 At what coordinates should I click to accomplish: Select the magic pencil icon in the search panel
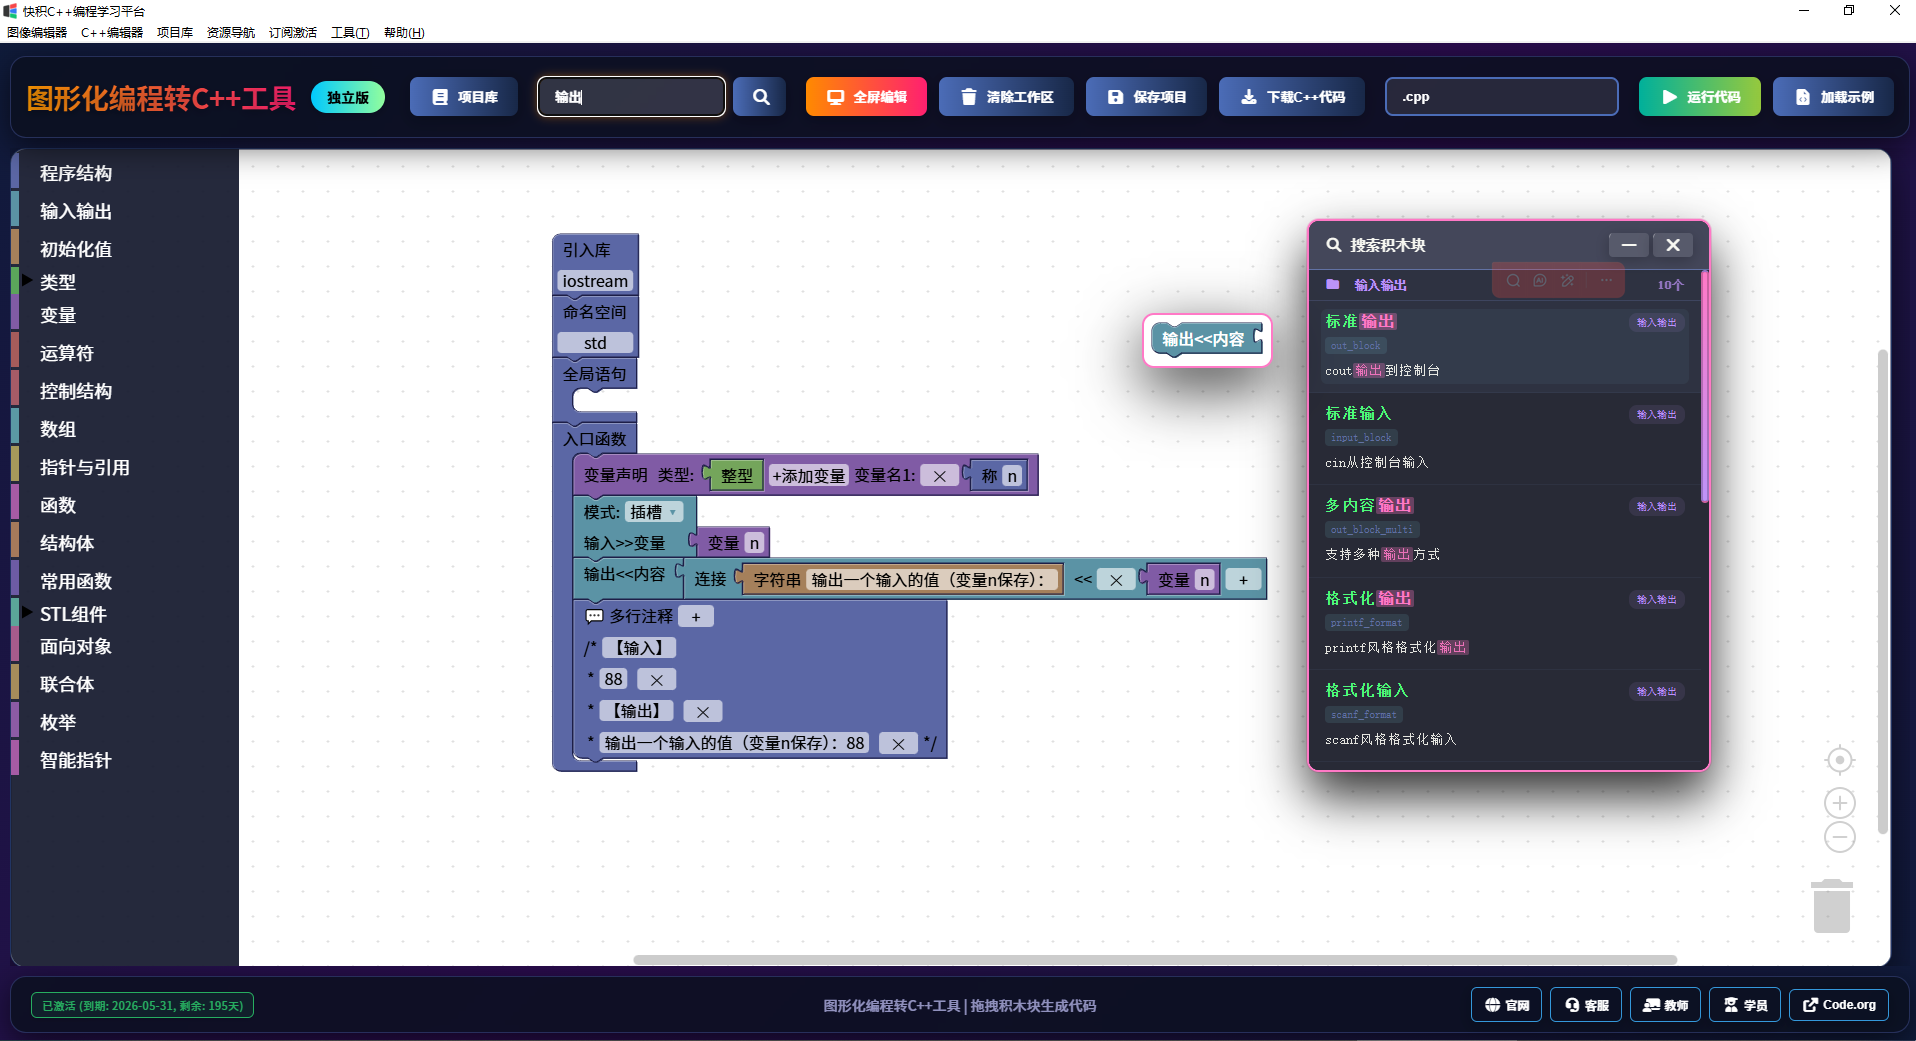pos(1566,281)
